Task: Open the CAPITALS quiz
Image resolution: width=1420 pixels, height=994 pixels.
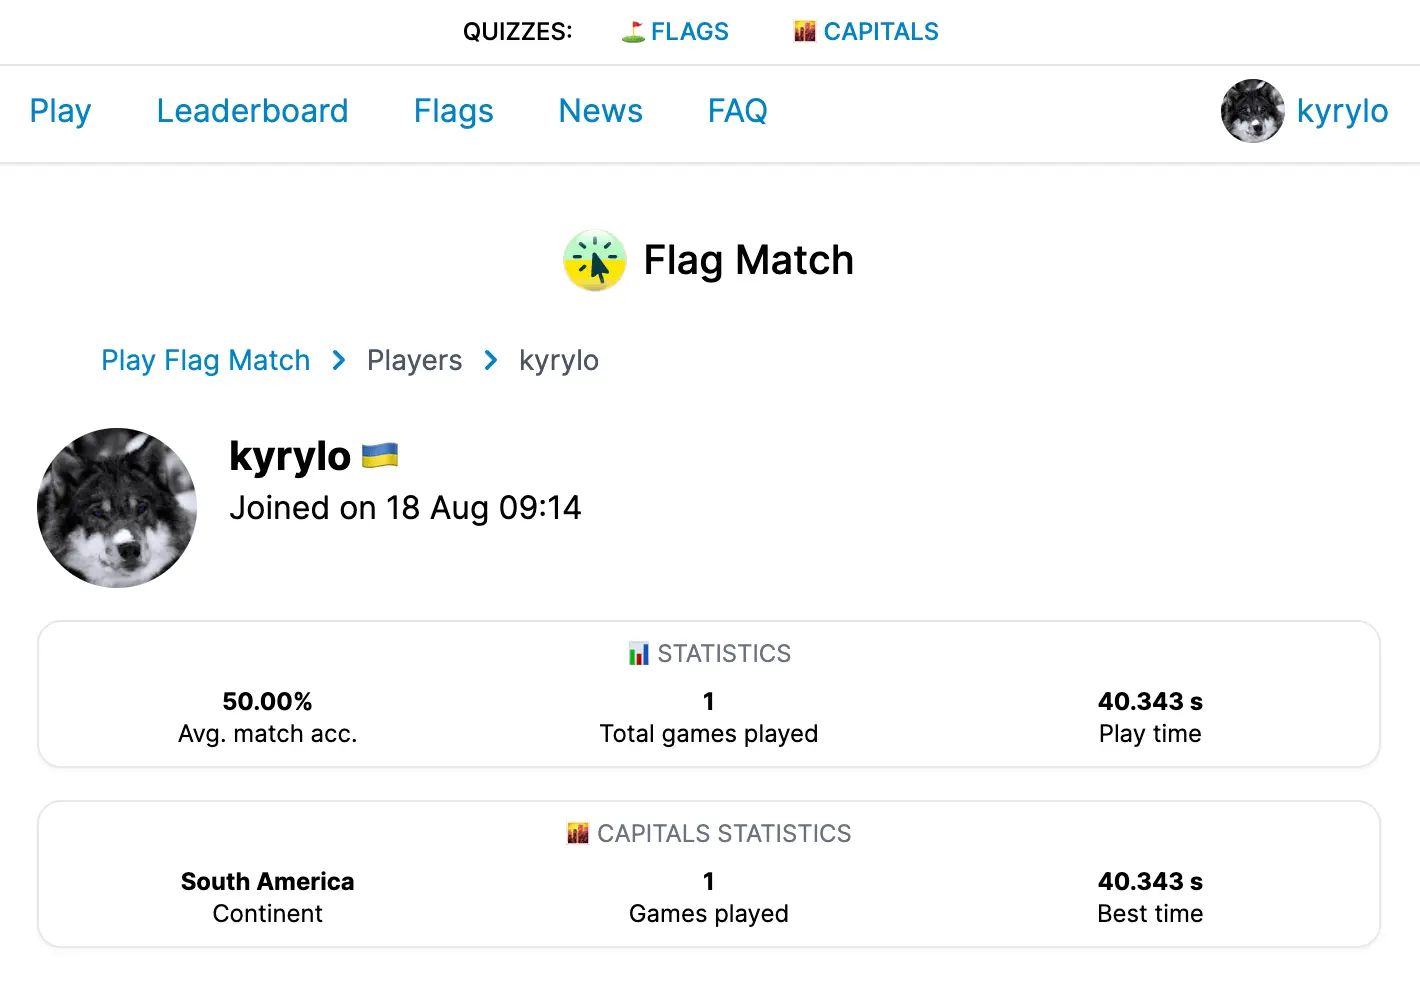Action: pos(882,31)
